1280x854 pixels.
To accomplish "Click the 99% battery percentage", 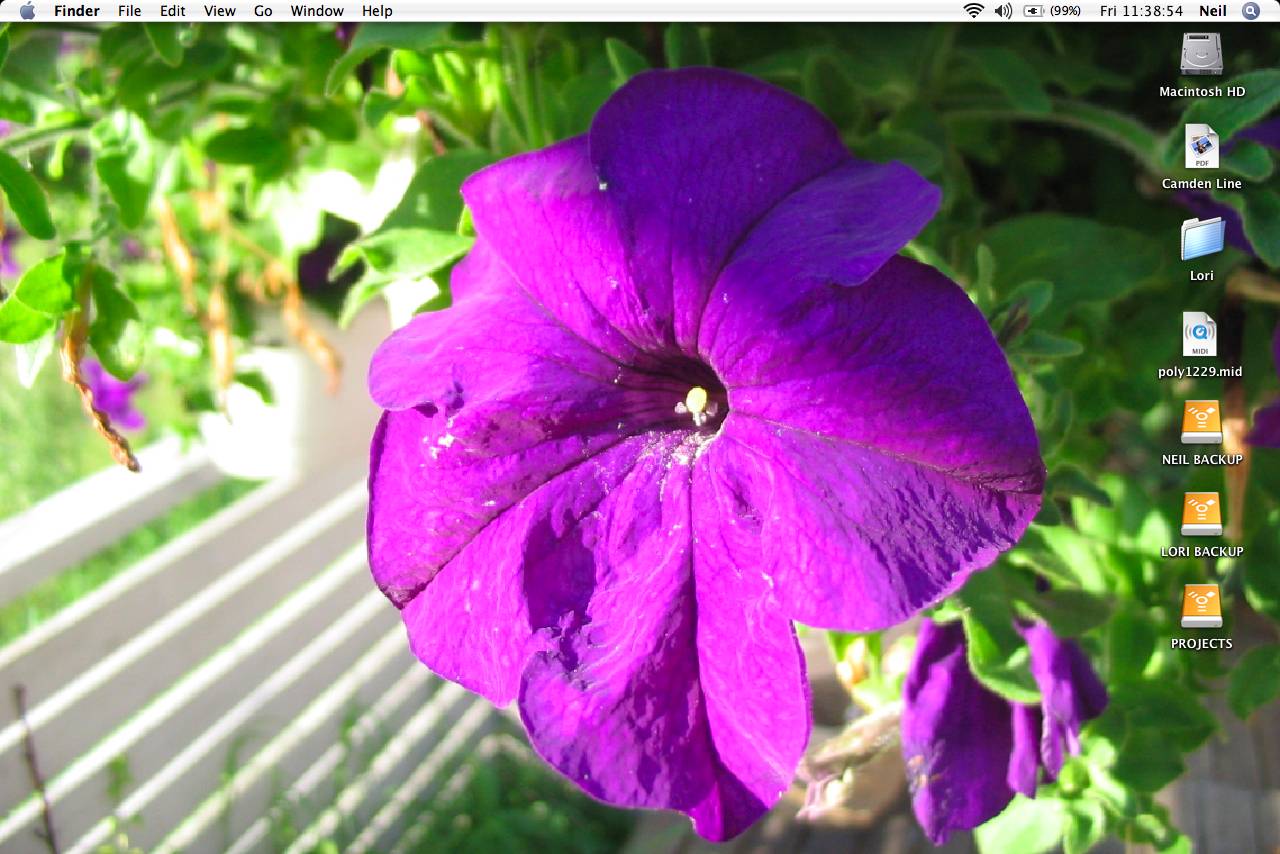I will point(1065,11).
